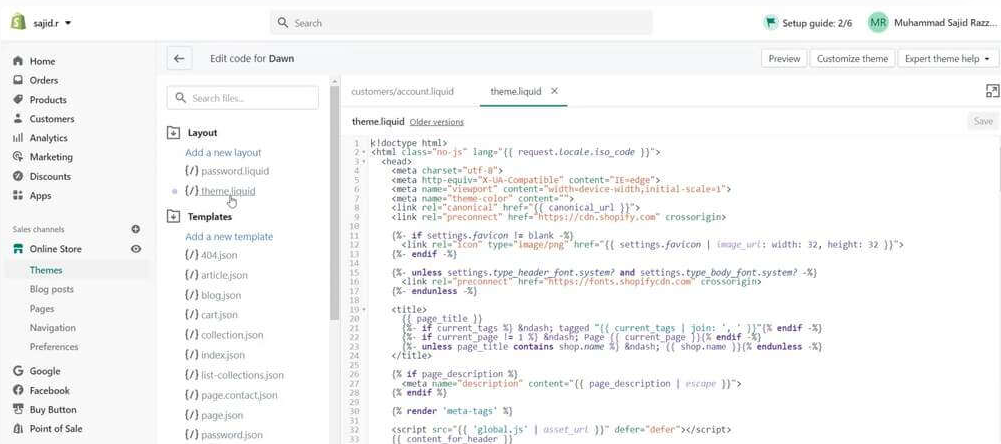Click the Analytics bar chart icon
Viewport: 1001px width, 444px height.
[18, 138]
